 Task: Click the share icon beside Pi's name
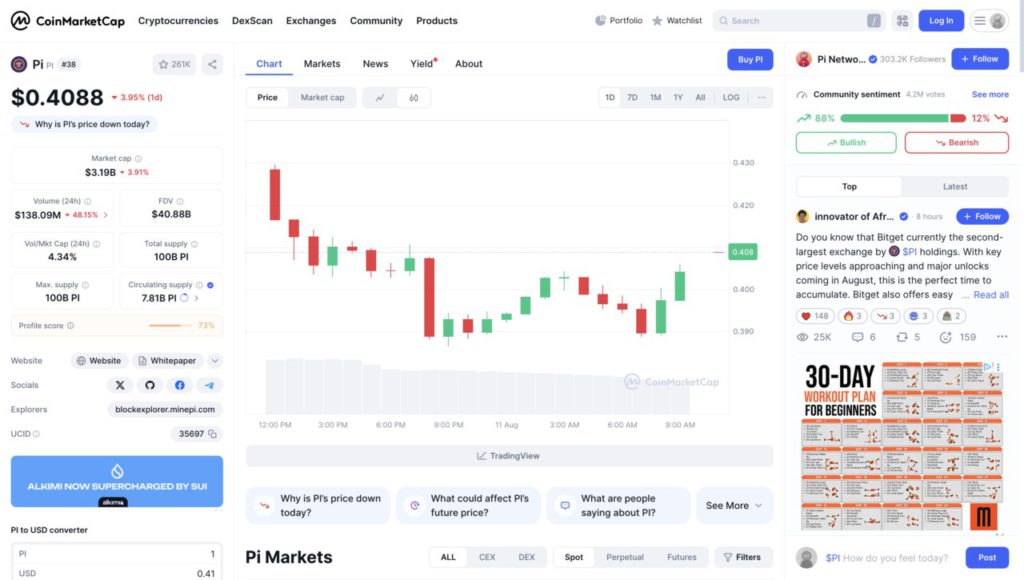coord(212,64)
